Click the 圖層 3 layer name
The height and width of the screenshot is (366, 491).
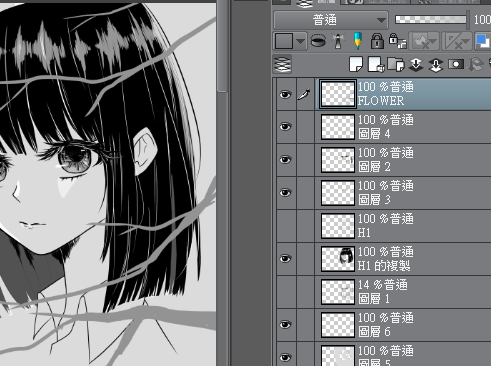click(374, 200)
